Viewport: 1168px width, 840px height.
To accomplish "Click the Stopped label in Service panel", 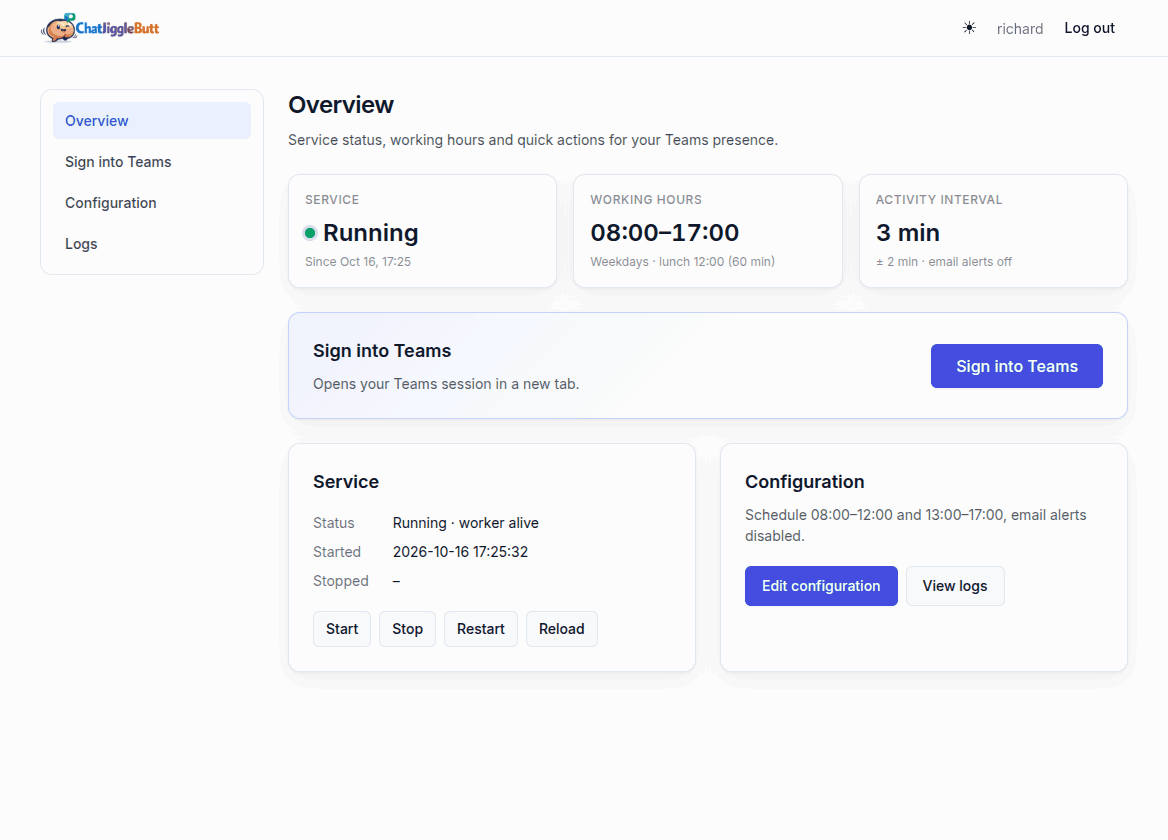I will point(340,581).
